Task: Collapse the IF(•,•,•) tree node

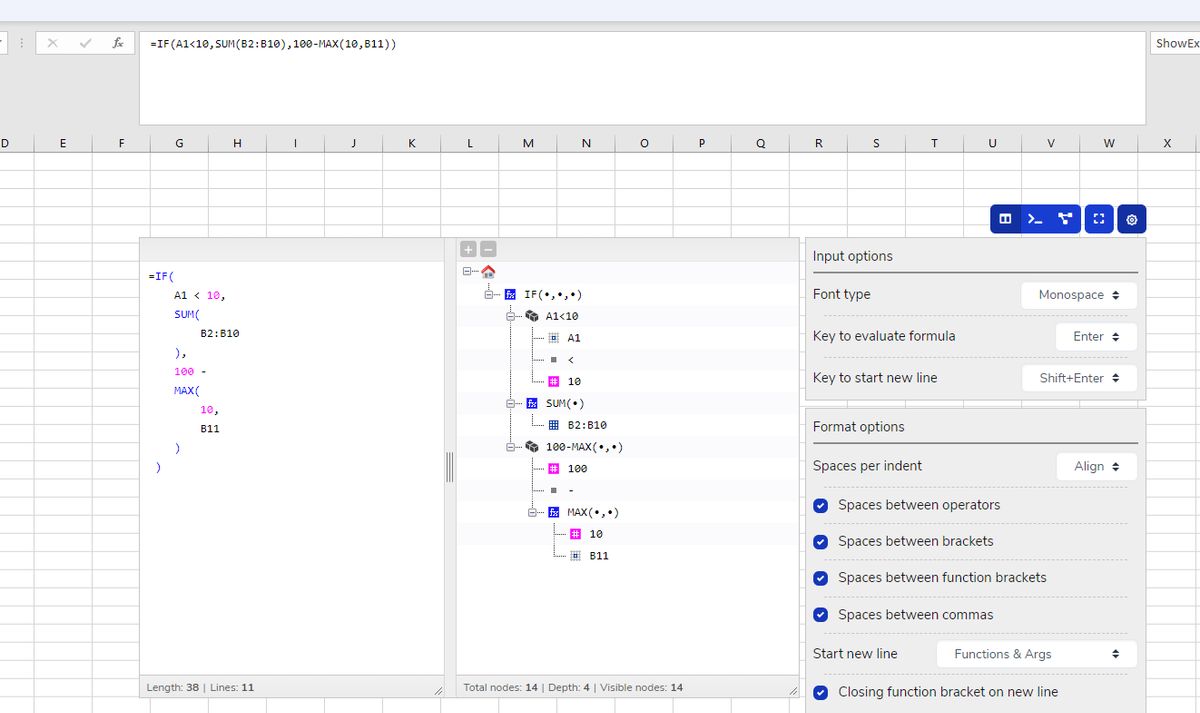Action: (x=489, y=294)
